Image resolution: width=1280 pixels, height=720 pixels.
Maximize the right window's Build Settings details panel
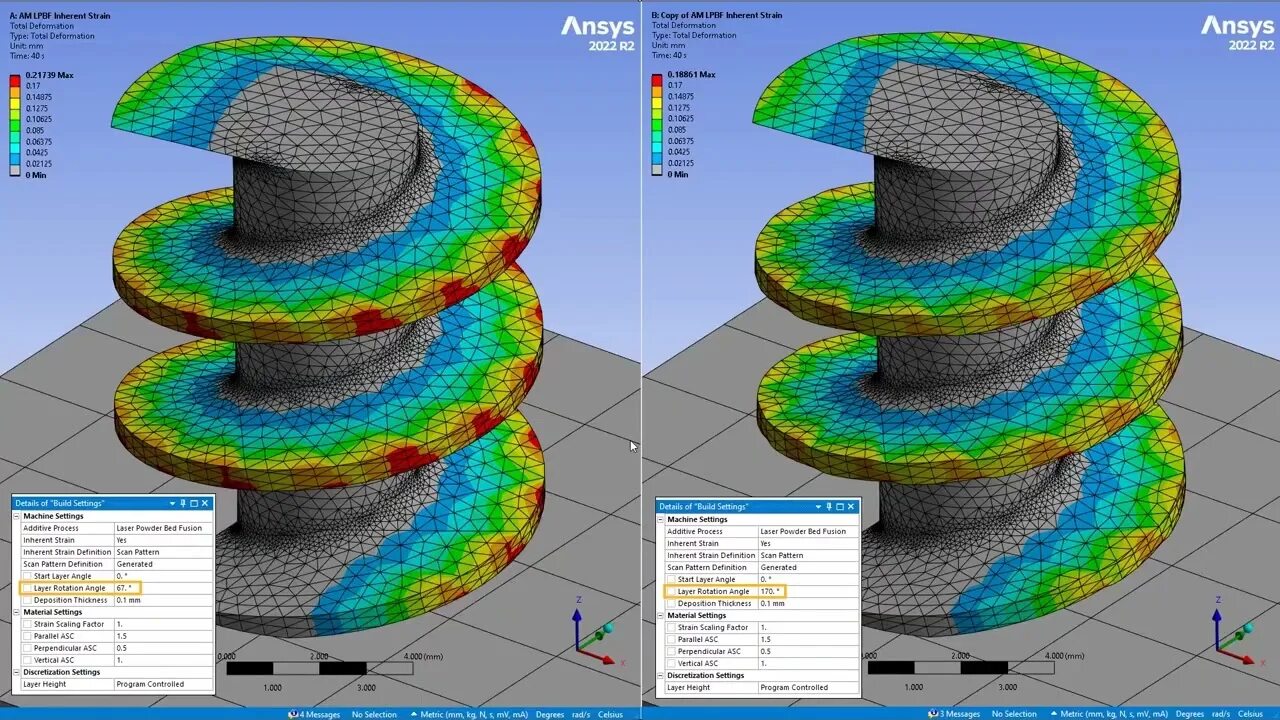point(839,507)
